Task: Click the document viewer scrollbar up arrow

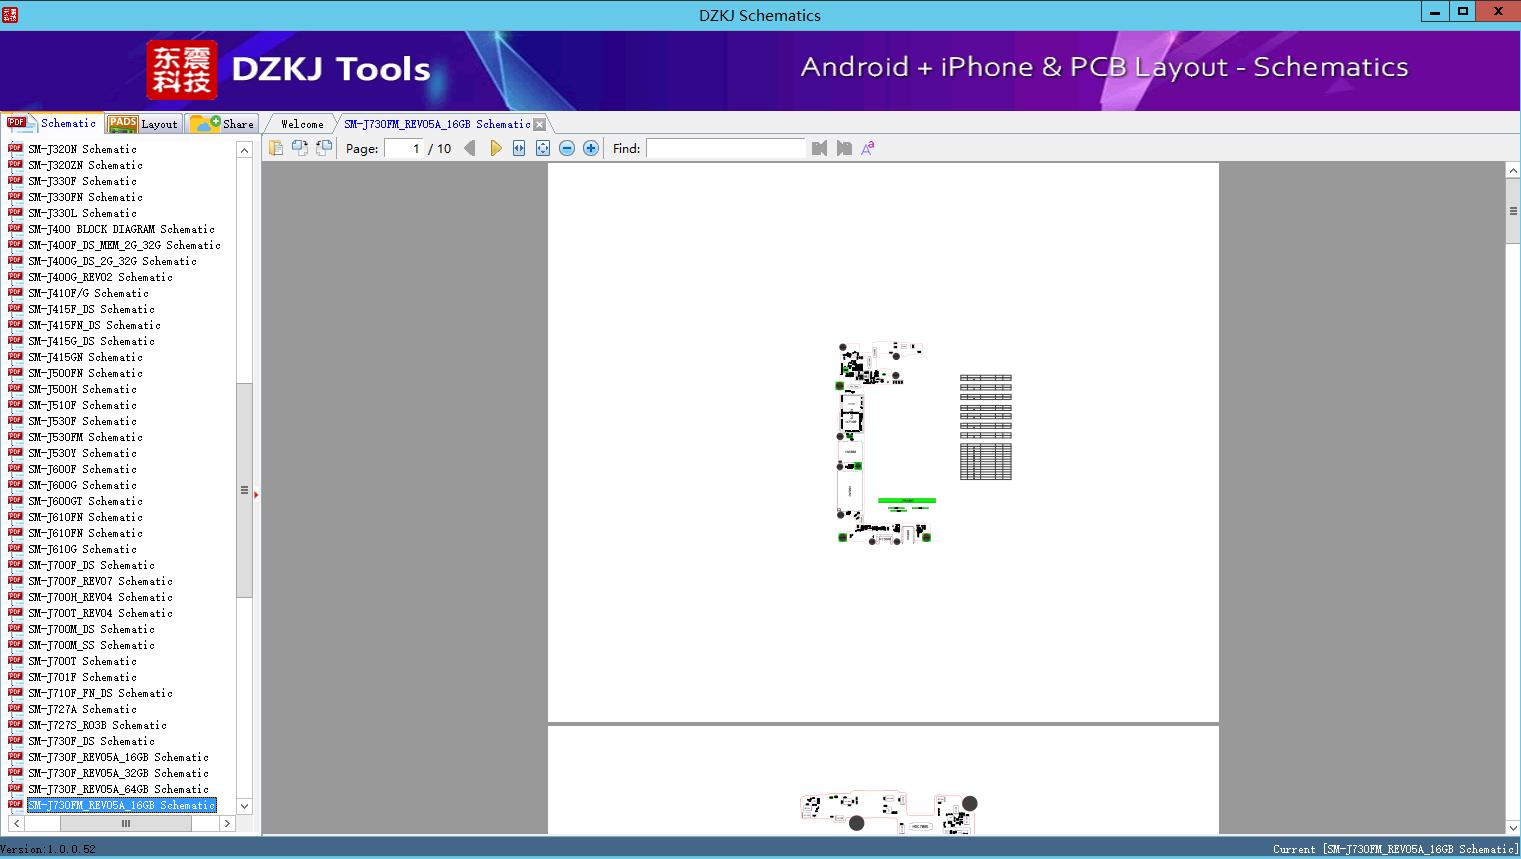Action: [x=1513, y=171]
